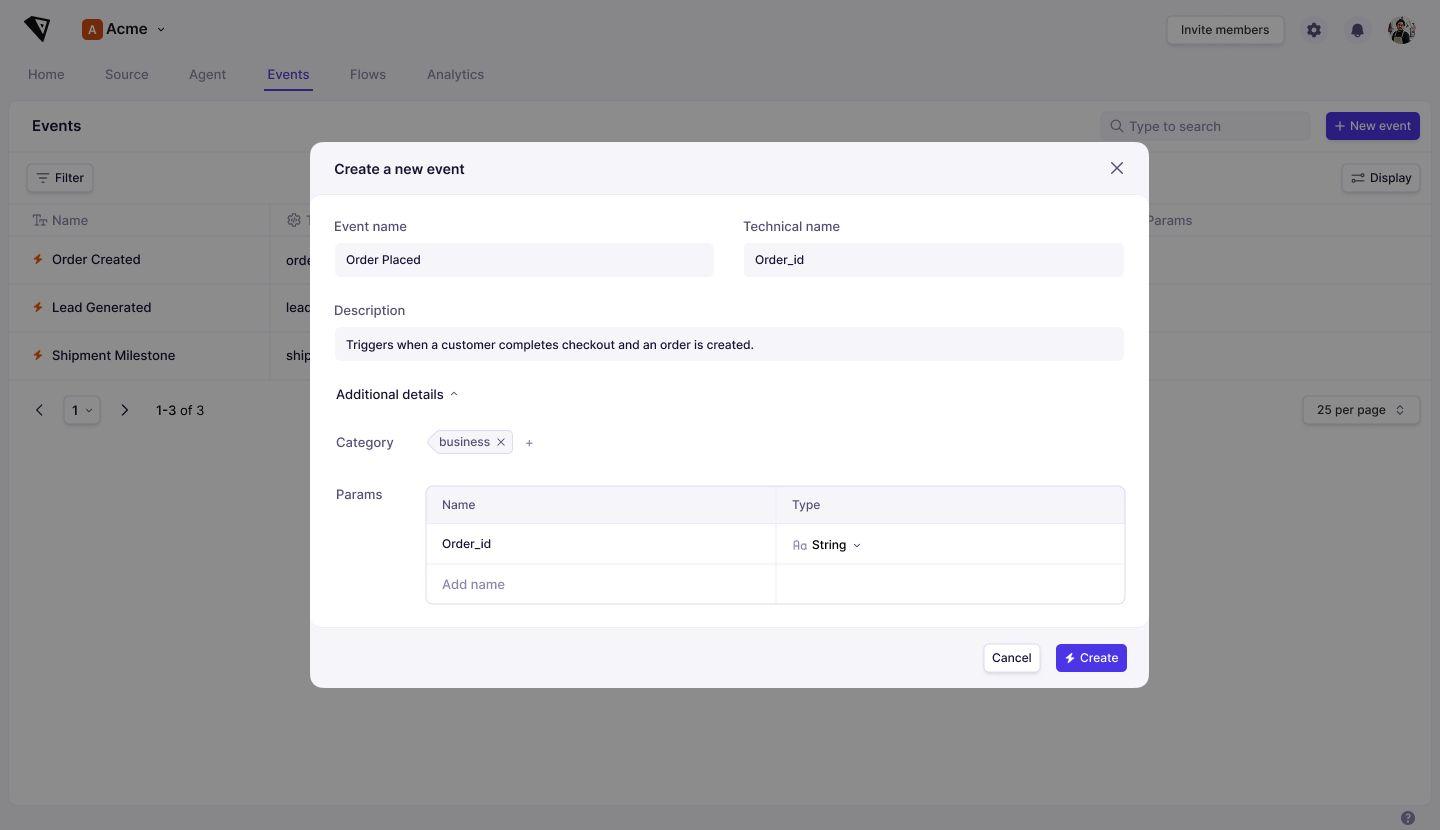Go to next page arrow
The height and width of the screenshot is (830, 1440).
pos(125,410)
